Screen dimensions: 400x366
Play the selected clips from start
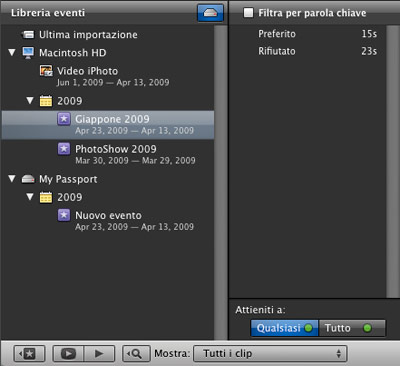(99, 353)
